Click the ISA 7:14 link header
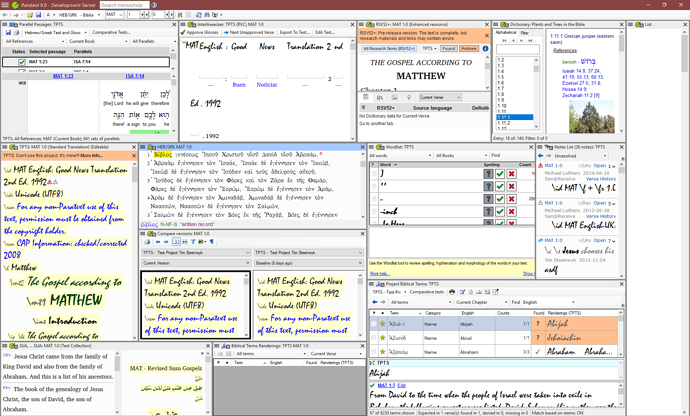This screenshot has height=416, width=690. click(135, 76)
